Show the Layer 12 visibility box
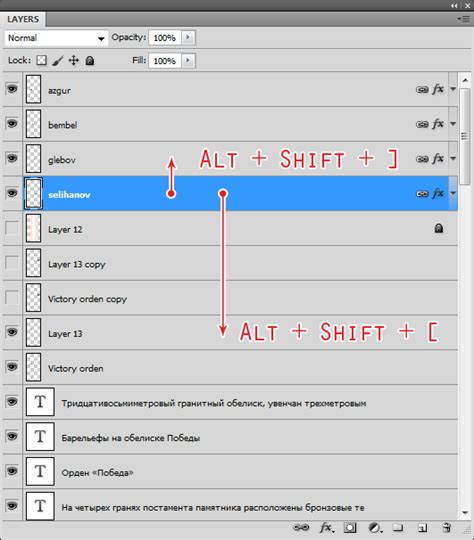This screenshot has height=540, width=474. pos(12,228)
